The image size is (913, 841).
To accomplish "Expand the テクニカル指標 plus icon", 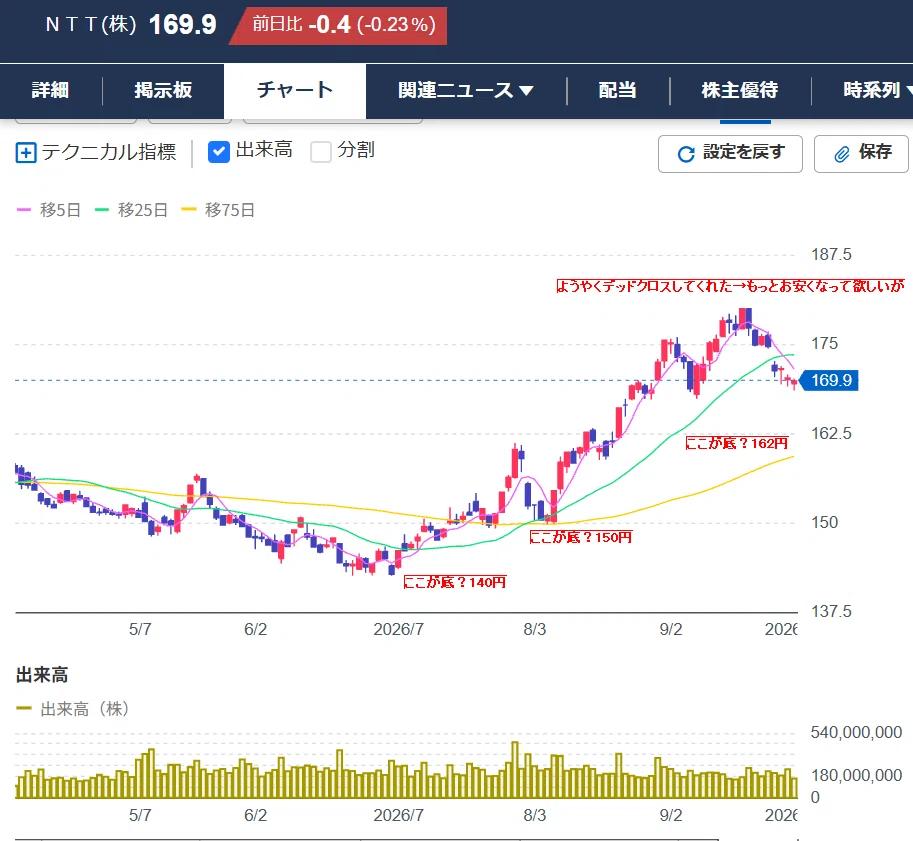I will (x=26, y=153).
